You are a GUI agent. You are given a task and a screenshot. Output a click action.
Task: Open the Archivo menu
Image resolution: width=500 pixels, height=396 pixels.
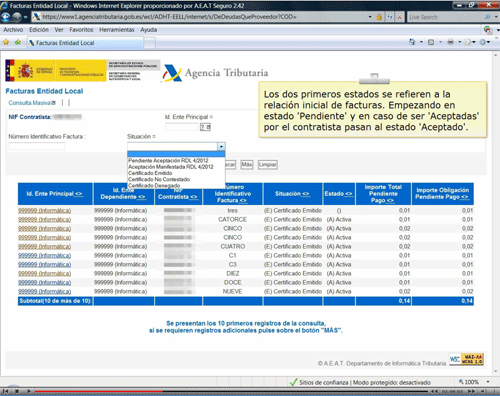pos(13,30)
